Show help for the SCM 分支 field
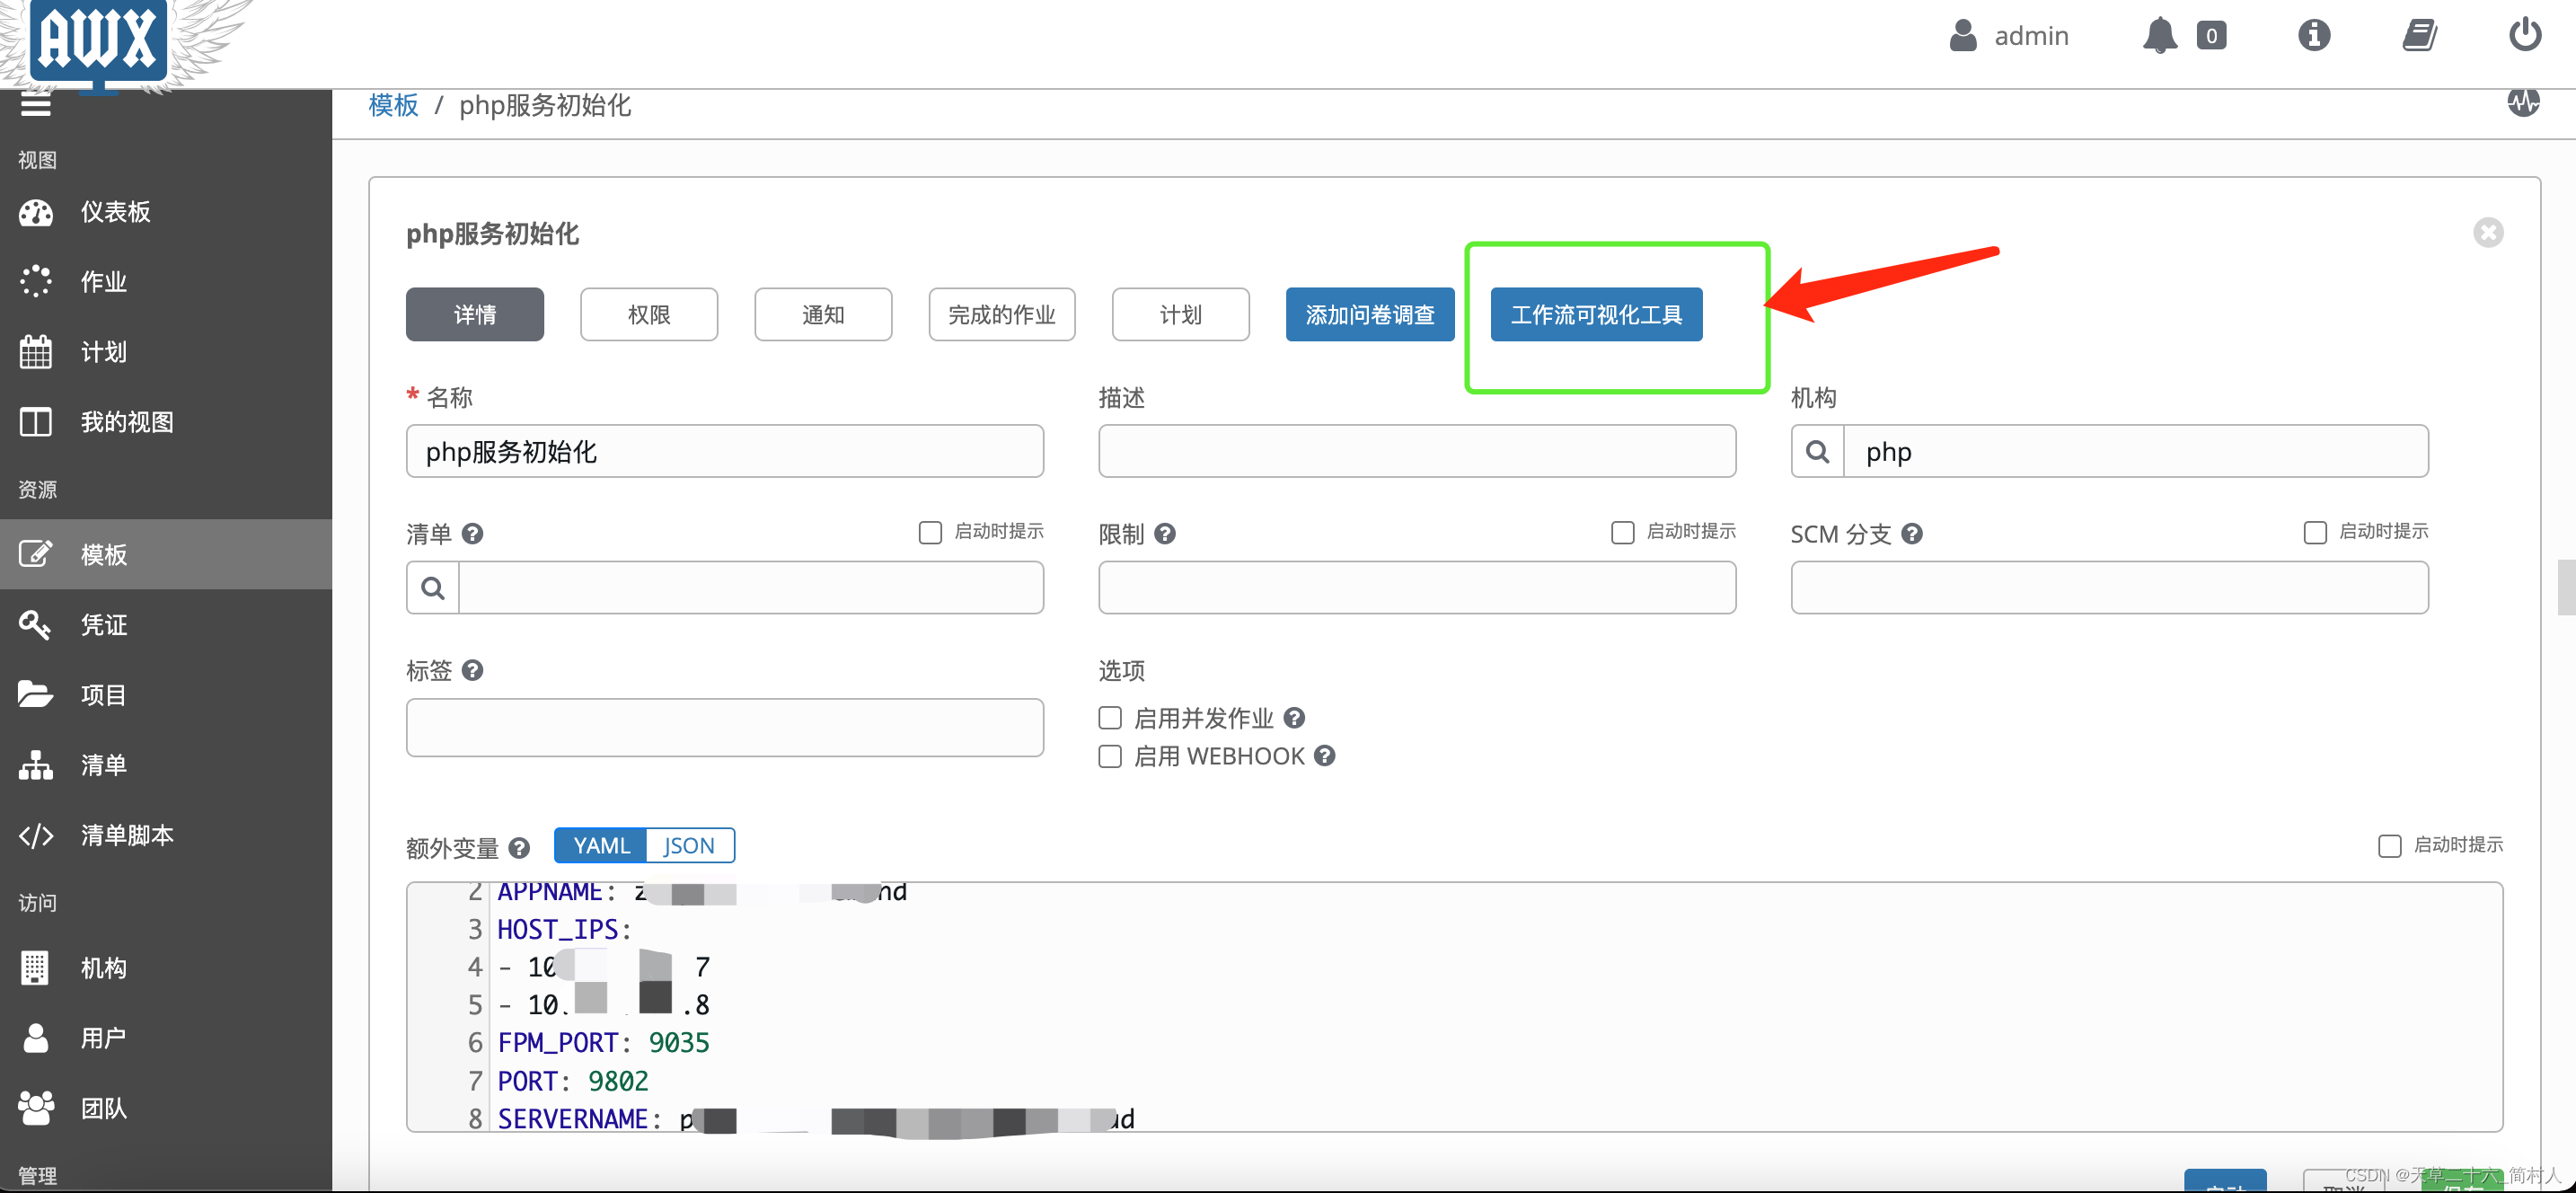This screenshot has width=2576, height=1193. [1912, 534]
